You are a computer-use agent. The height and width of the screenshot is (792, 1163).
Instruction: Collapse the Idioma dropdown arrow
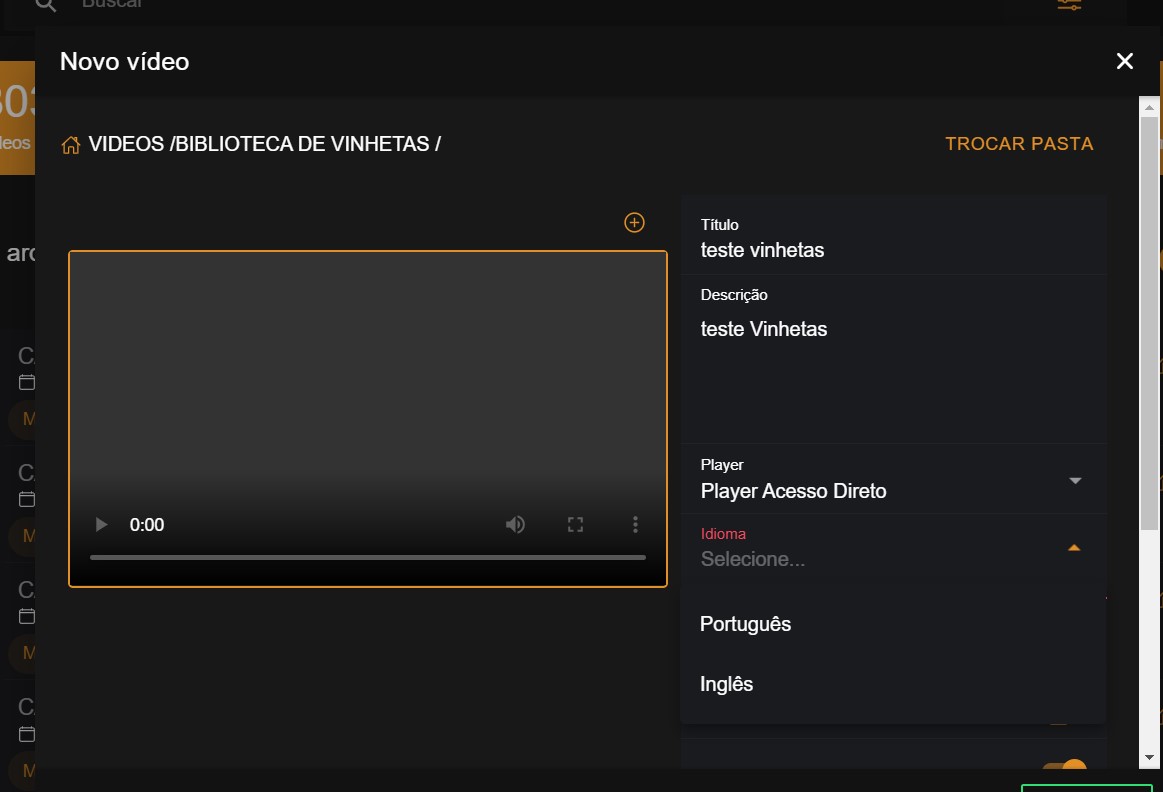(1074, 548)
